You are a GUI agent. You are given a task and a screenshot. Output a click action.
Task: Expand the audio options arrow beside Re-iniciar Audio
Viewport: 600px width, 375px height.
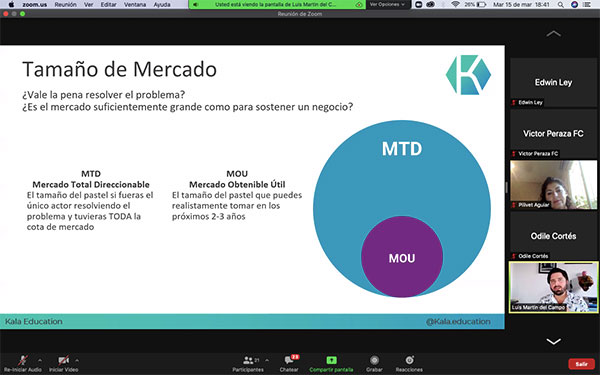(40, 360)
